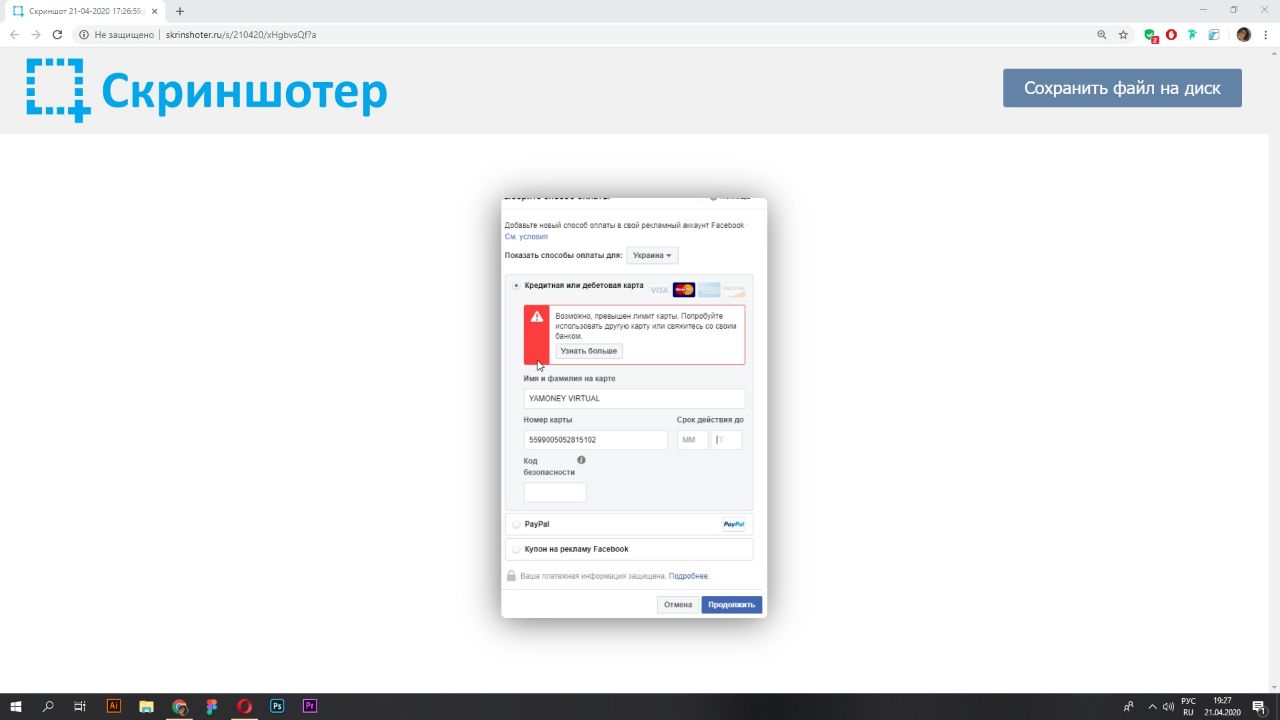Click the 'См. условия' link

[x=526, y=237]
